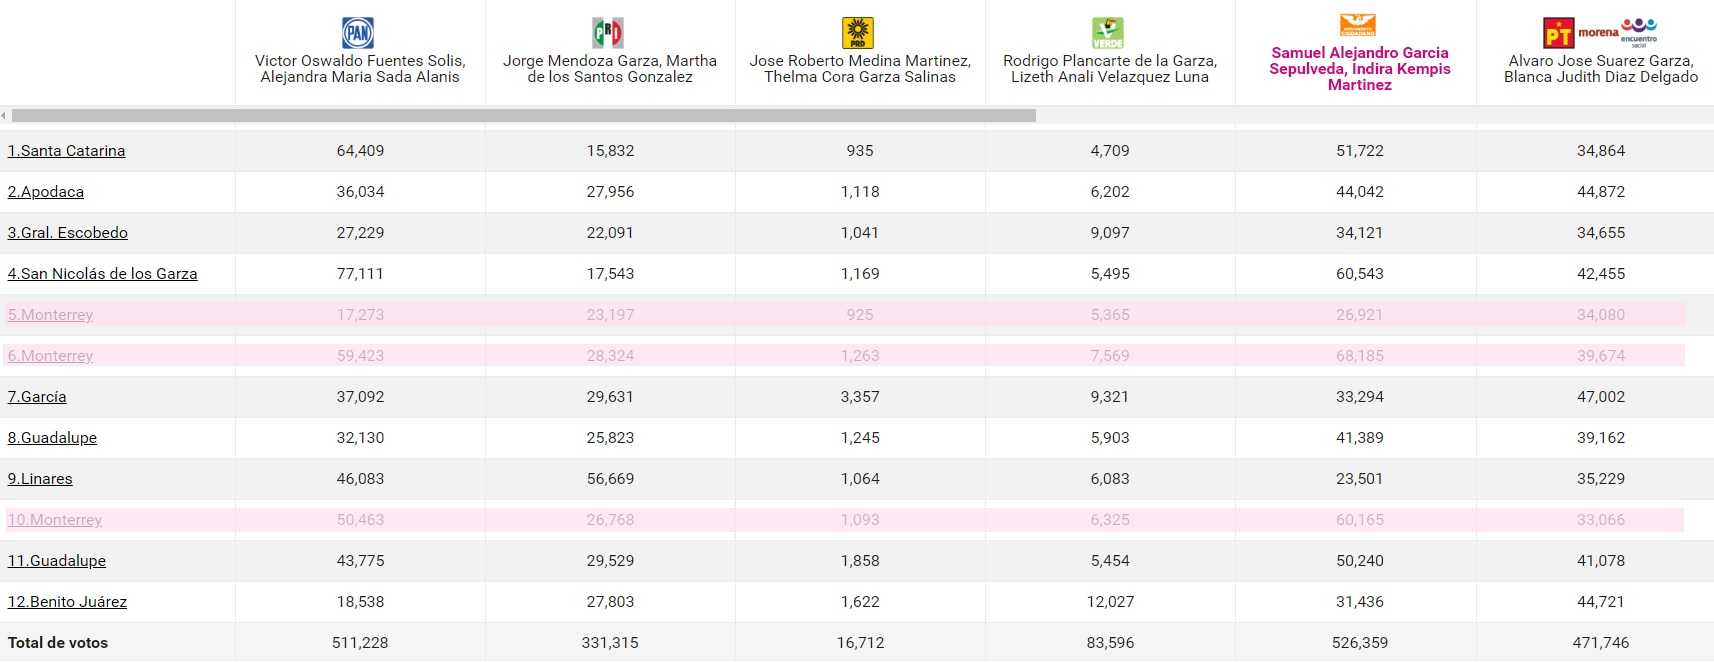Click the morena party logo
1714x662 pixels.
tap(1598, 32)
